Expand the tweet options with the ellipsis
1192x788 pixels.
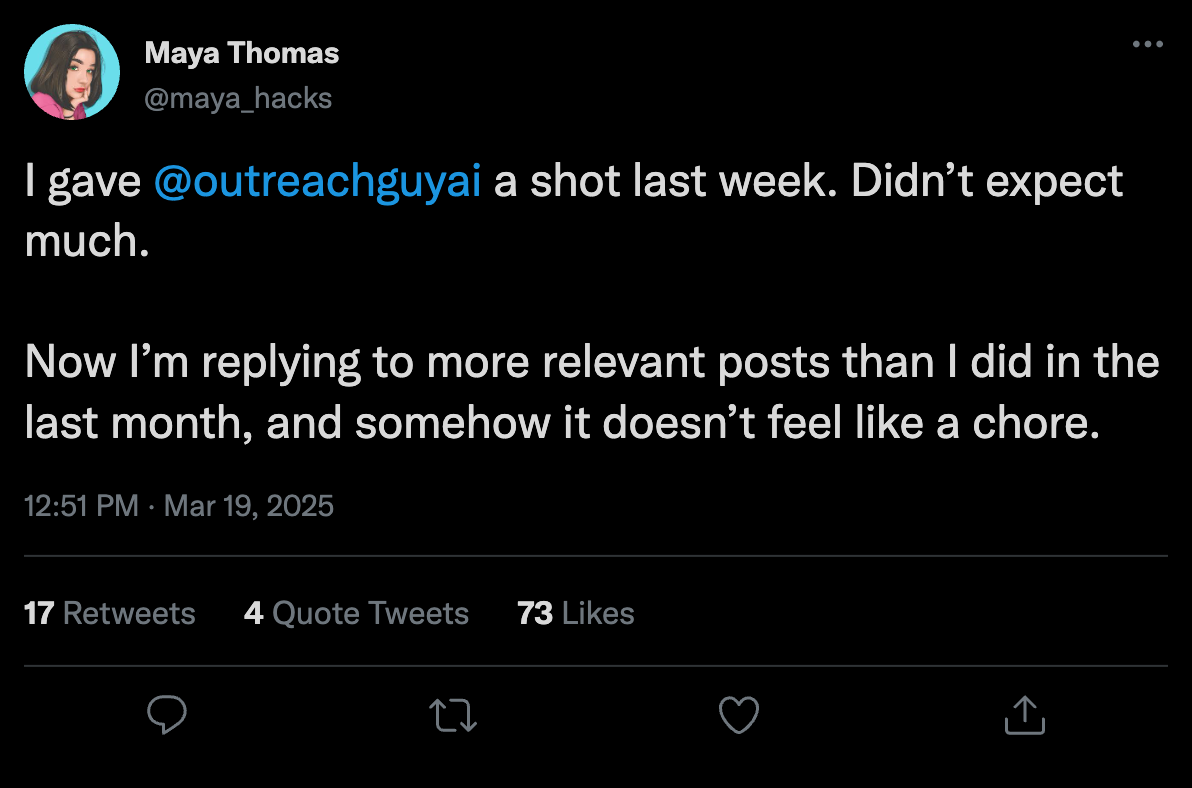[1147, 43]
